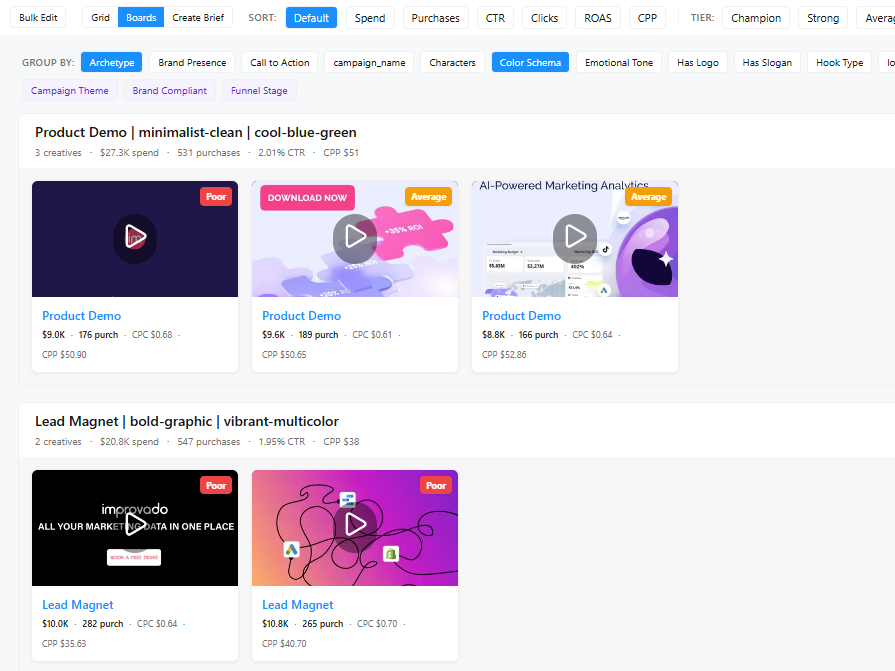Image resolution: width=895 pixels, height=671 pixels.
Task: Click the Poor badge on improvado creative
Action: [217, 485]
